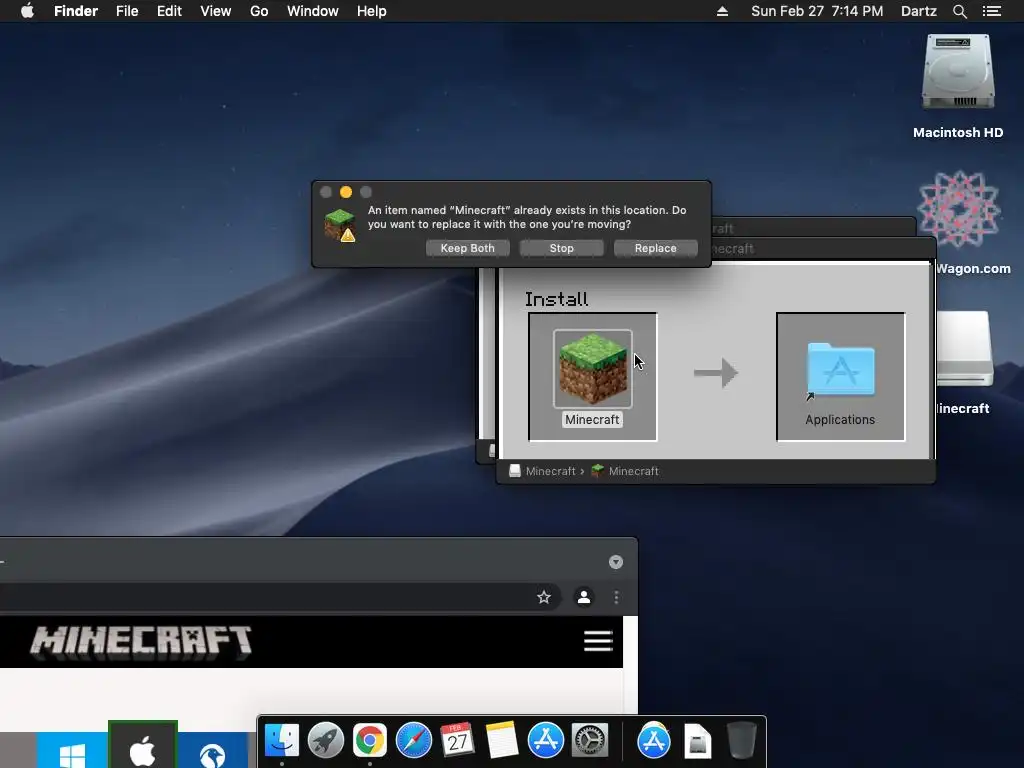Viewport: 1024px width, 768px height.
Task: Open Launchpad rocket in the Dock
Action: [x=326, y=740]
